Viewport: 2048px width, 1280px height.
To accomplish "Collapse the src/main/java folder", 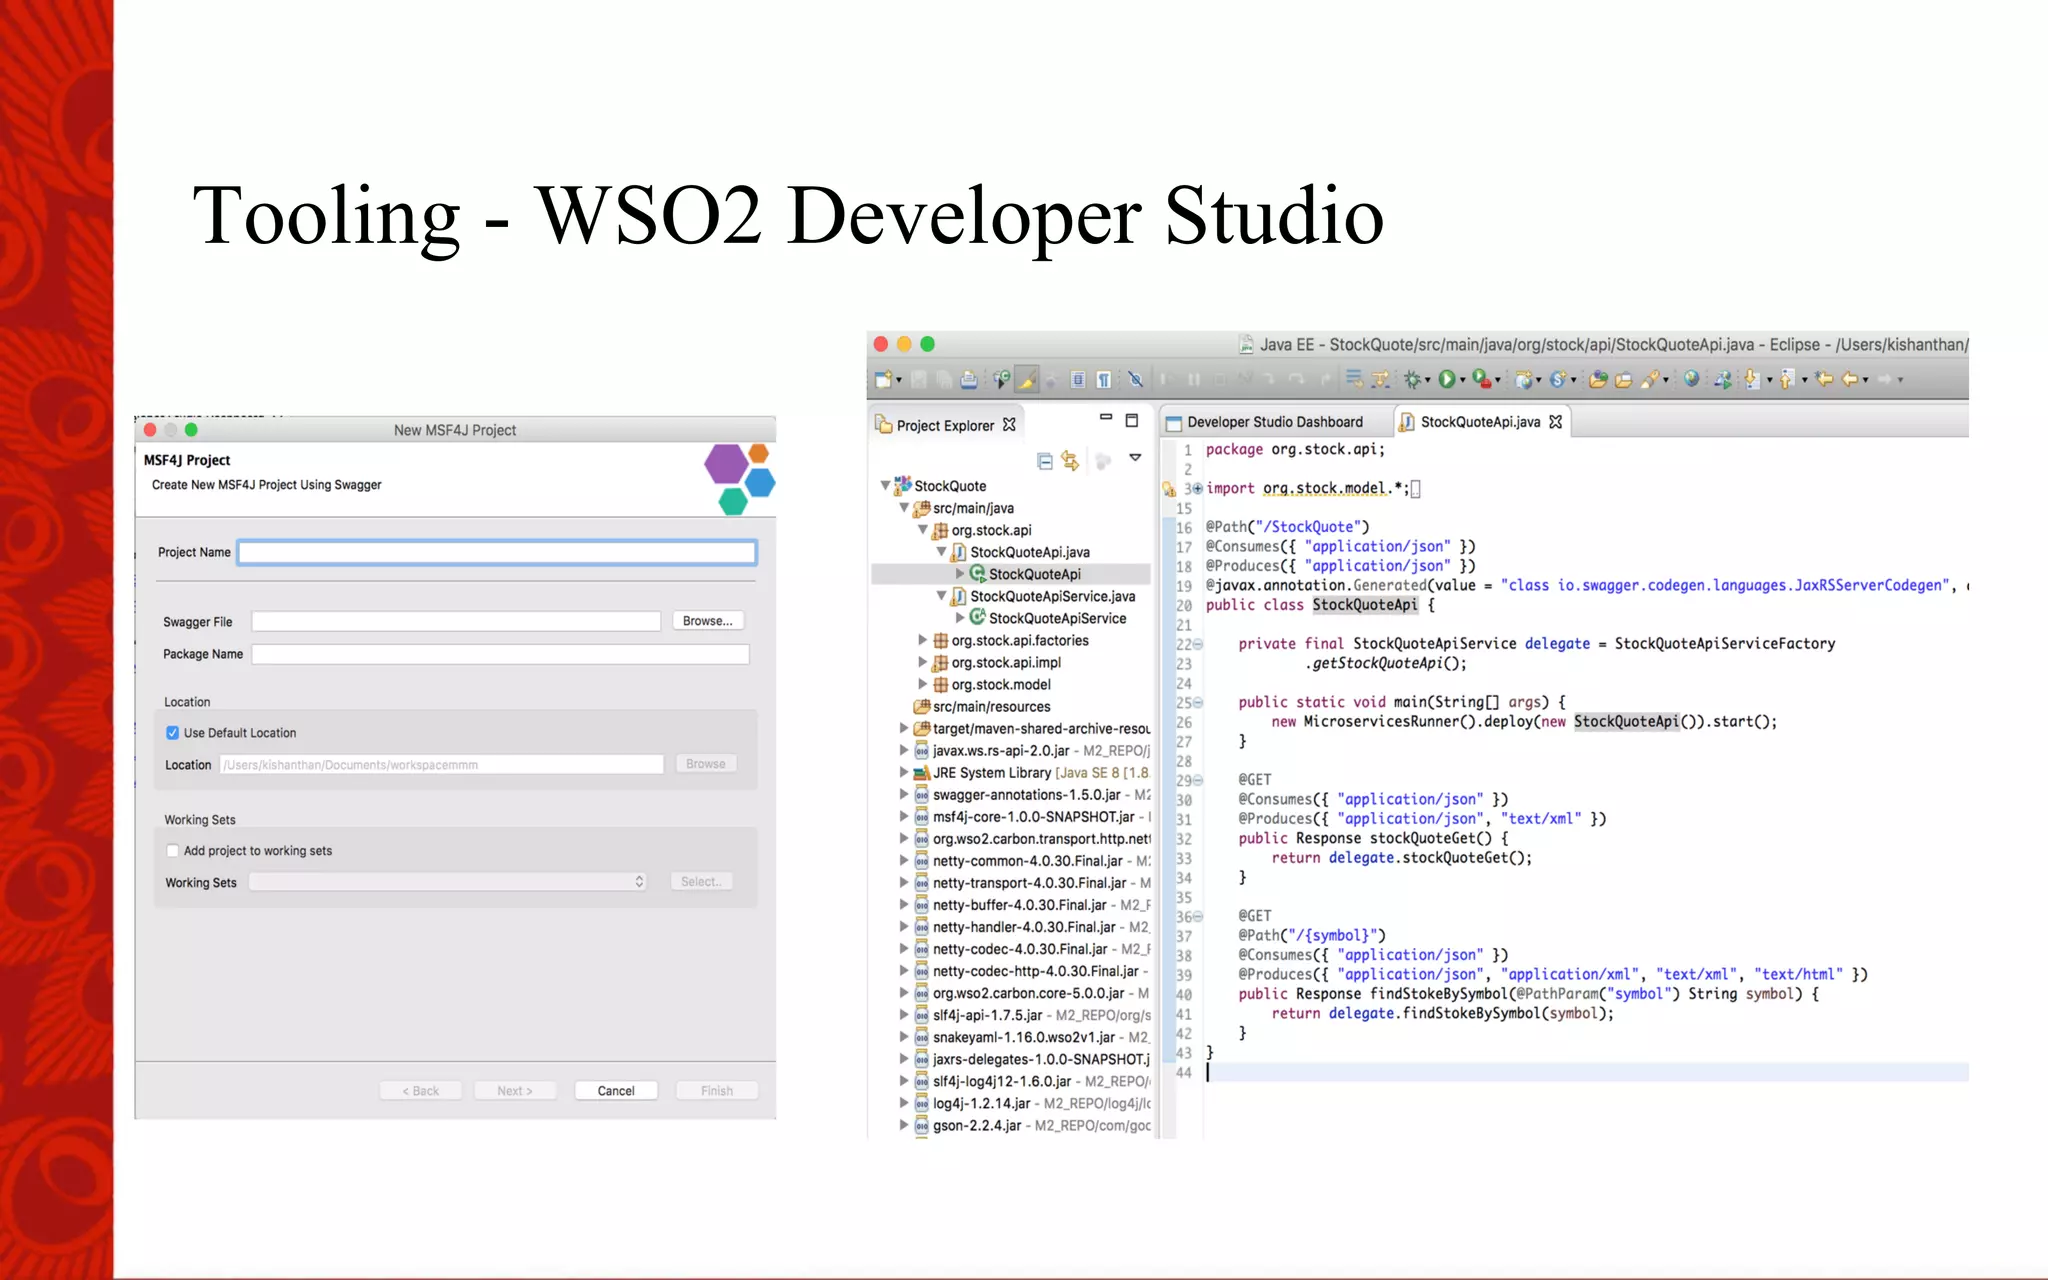I will click(904, 508).
